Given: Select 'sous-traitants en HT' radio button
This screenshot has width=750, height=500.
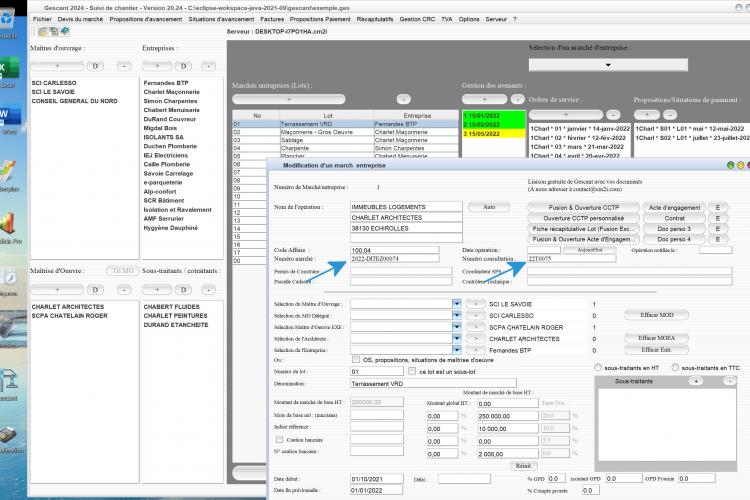Looking at the screenshot, I should point(598,367).
